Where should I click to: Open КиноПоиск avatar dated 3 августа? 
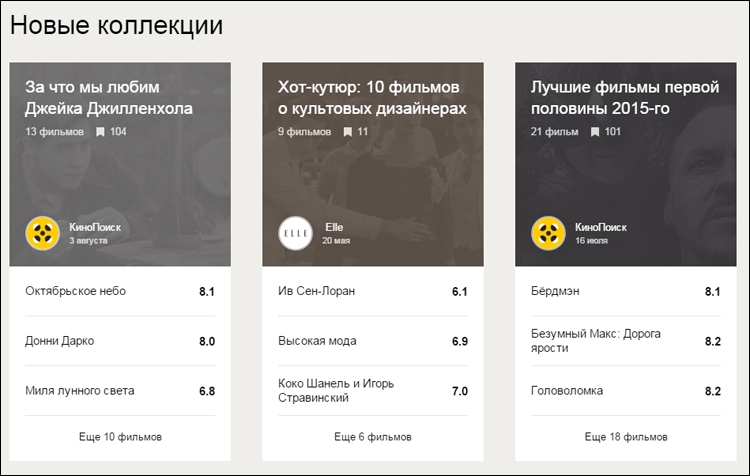pyautogui.click(x=43, y=233)
